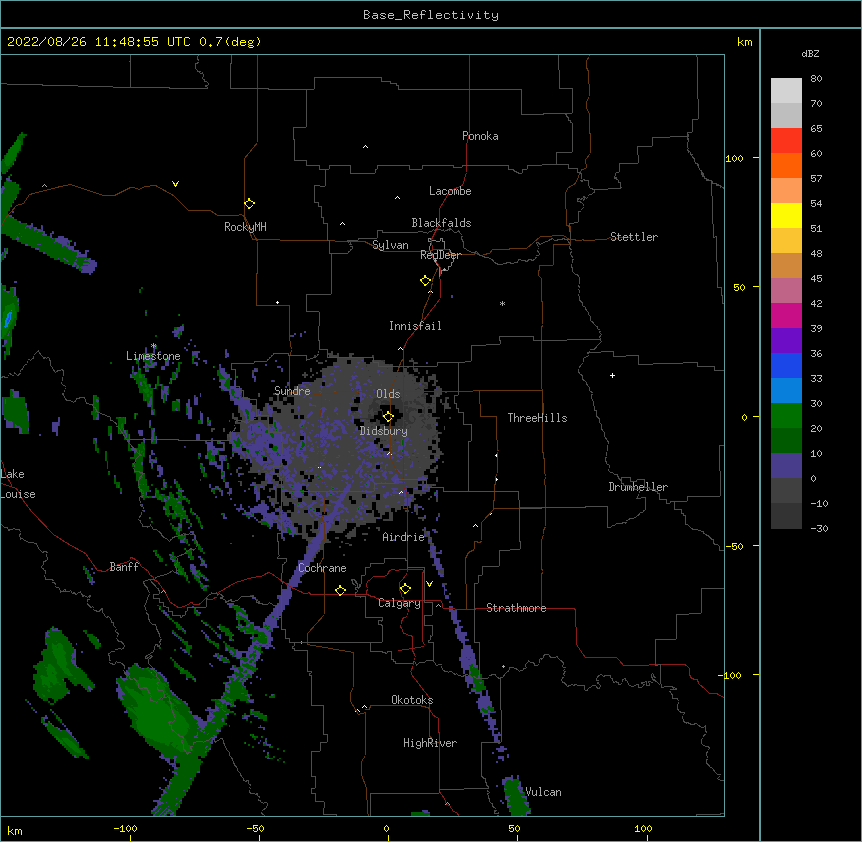Click the yellow diamond marker above RockyMH
The image size is (862, 842).
point(249,204)
